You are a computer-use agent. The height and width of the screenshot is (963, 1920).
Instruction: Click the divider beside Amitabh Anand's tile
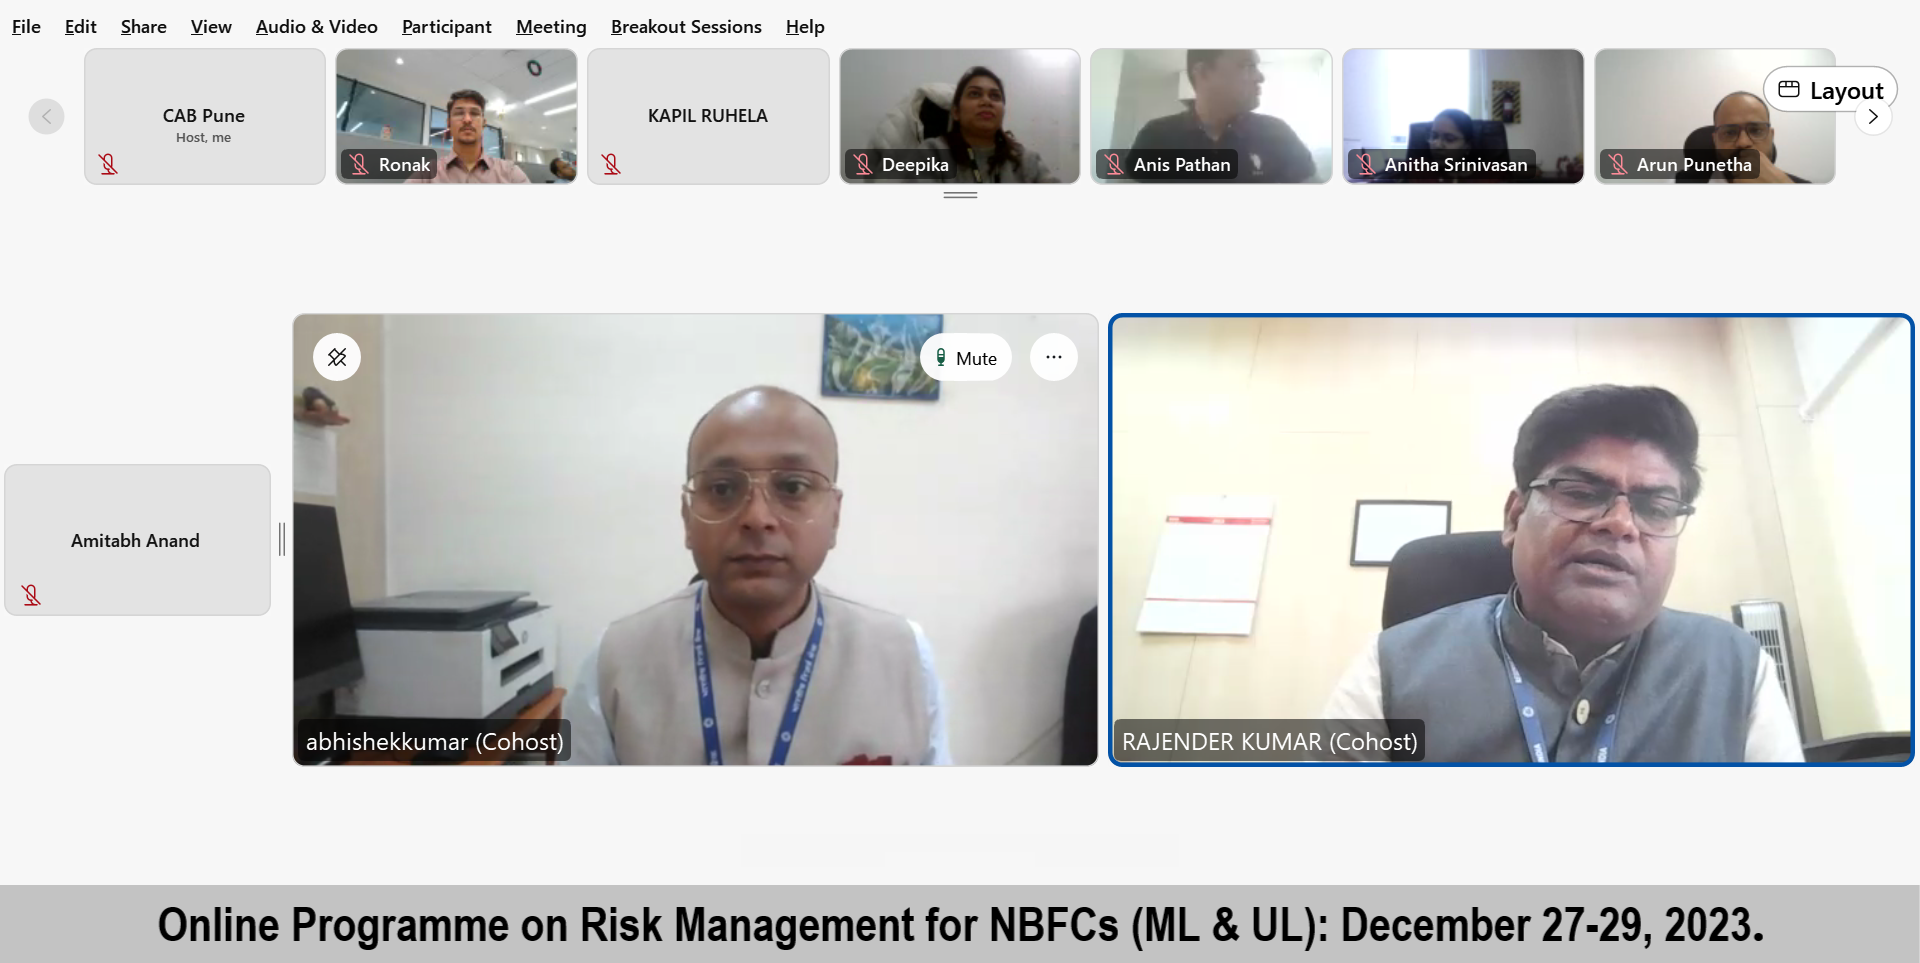coord(282,539)
